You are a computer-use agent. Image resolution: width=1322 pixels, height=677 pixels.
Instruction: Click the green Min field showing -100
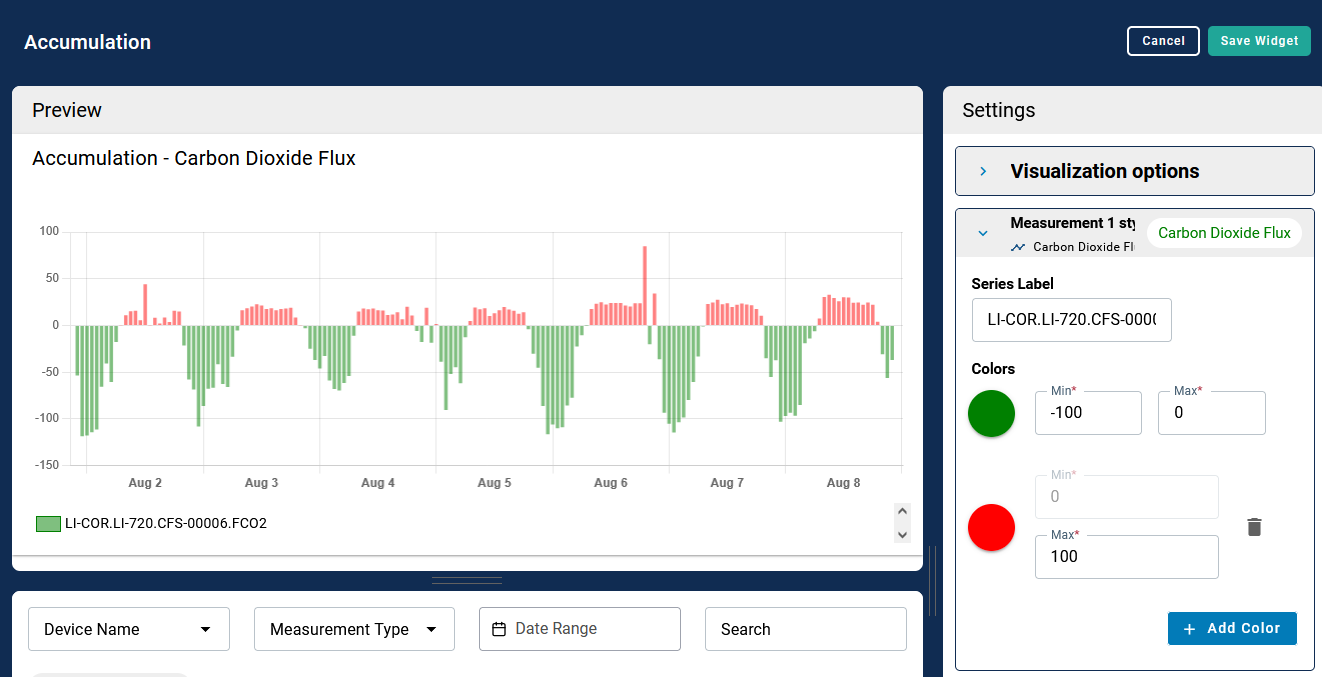[1087, 413]
